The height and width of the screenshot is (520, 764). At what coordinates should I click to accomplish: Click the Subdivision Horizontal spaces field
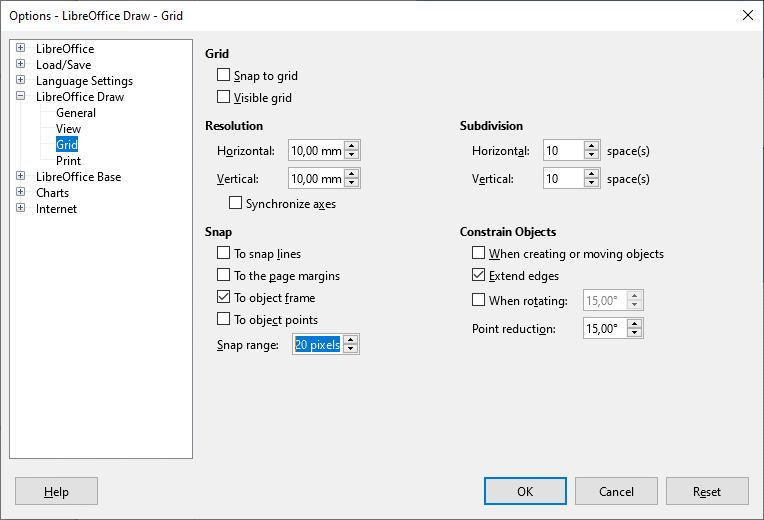coord(564,150)
